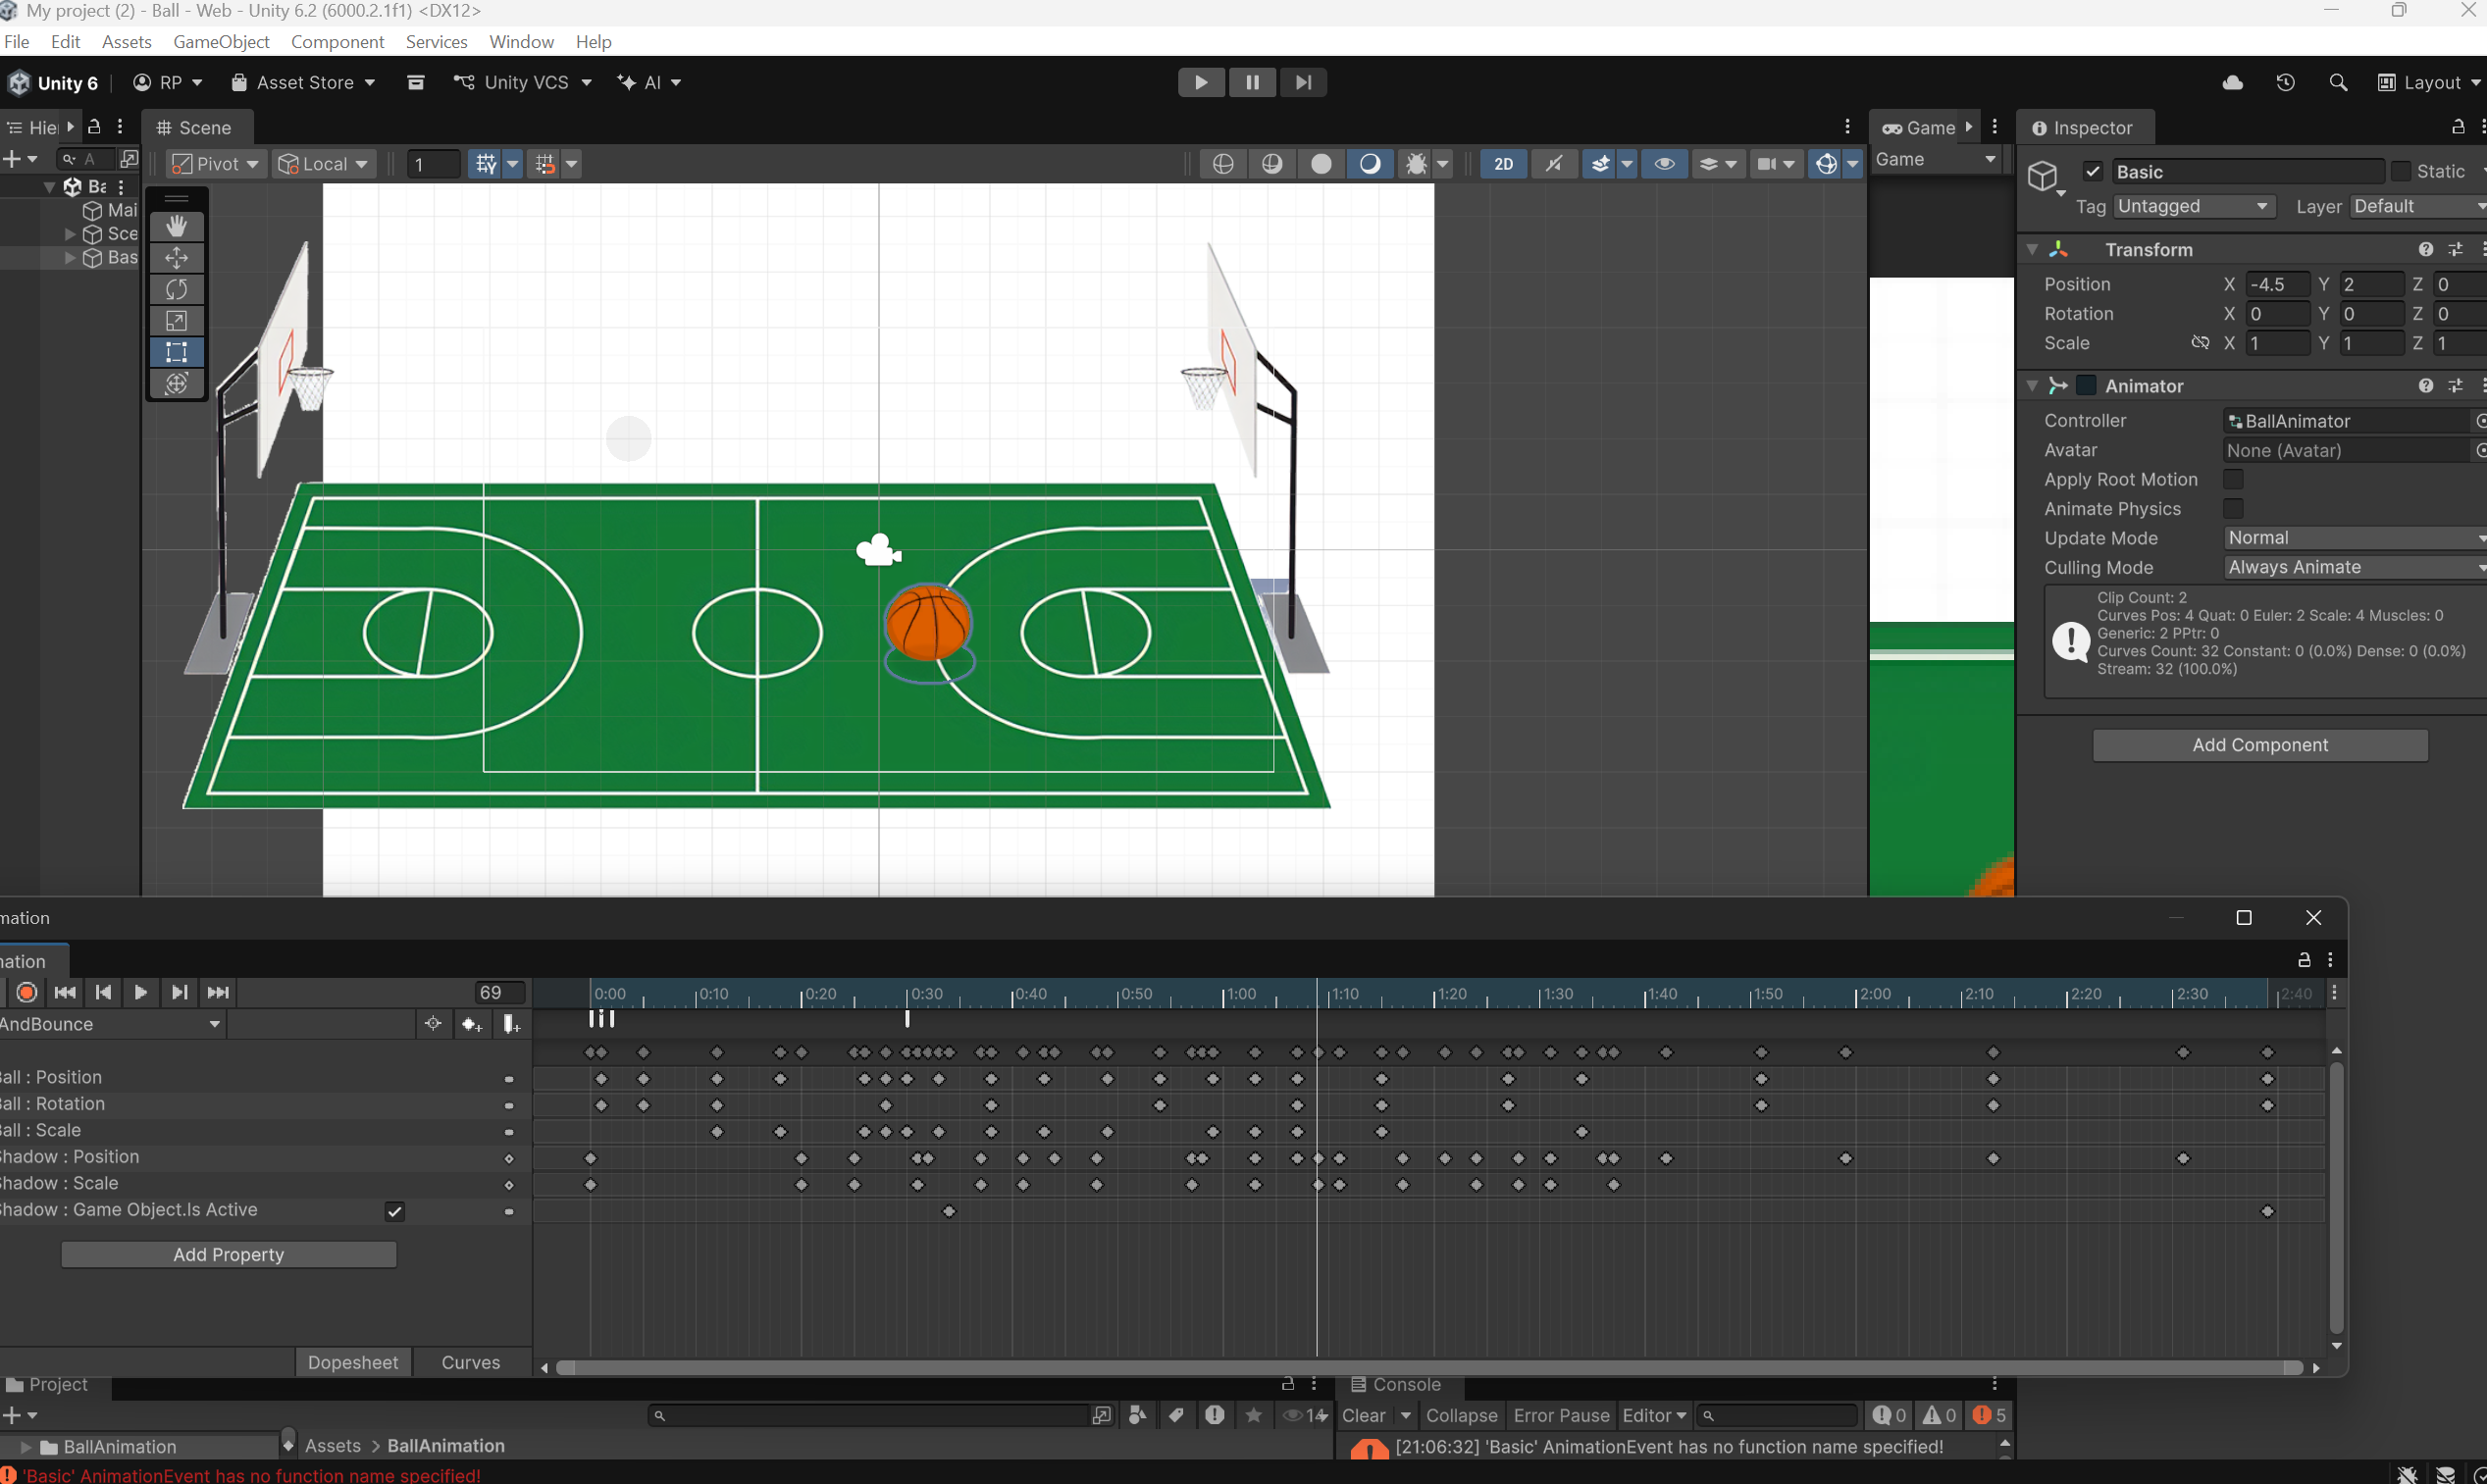Play the animation clip
Screen dimensions: 2487x1484
[141, 992]
